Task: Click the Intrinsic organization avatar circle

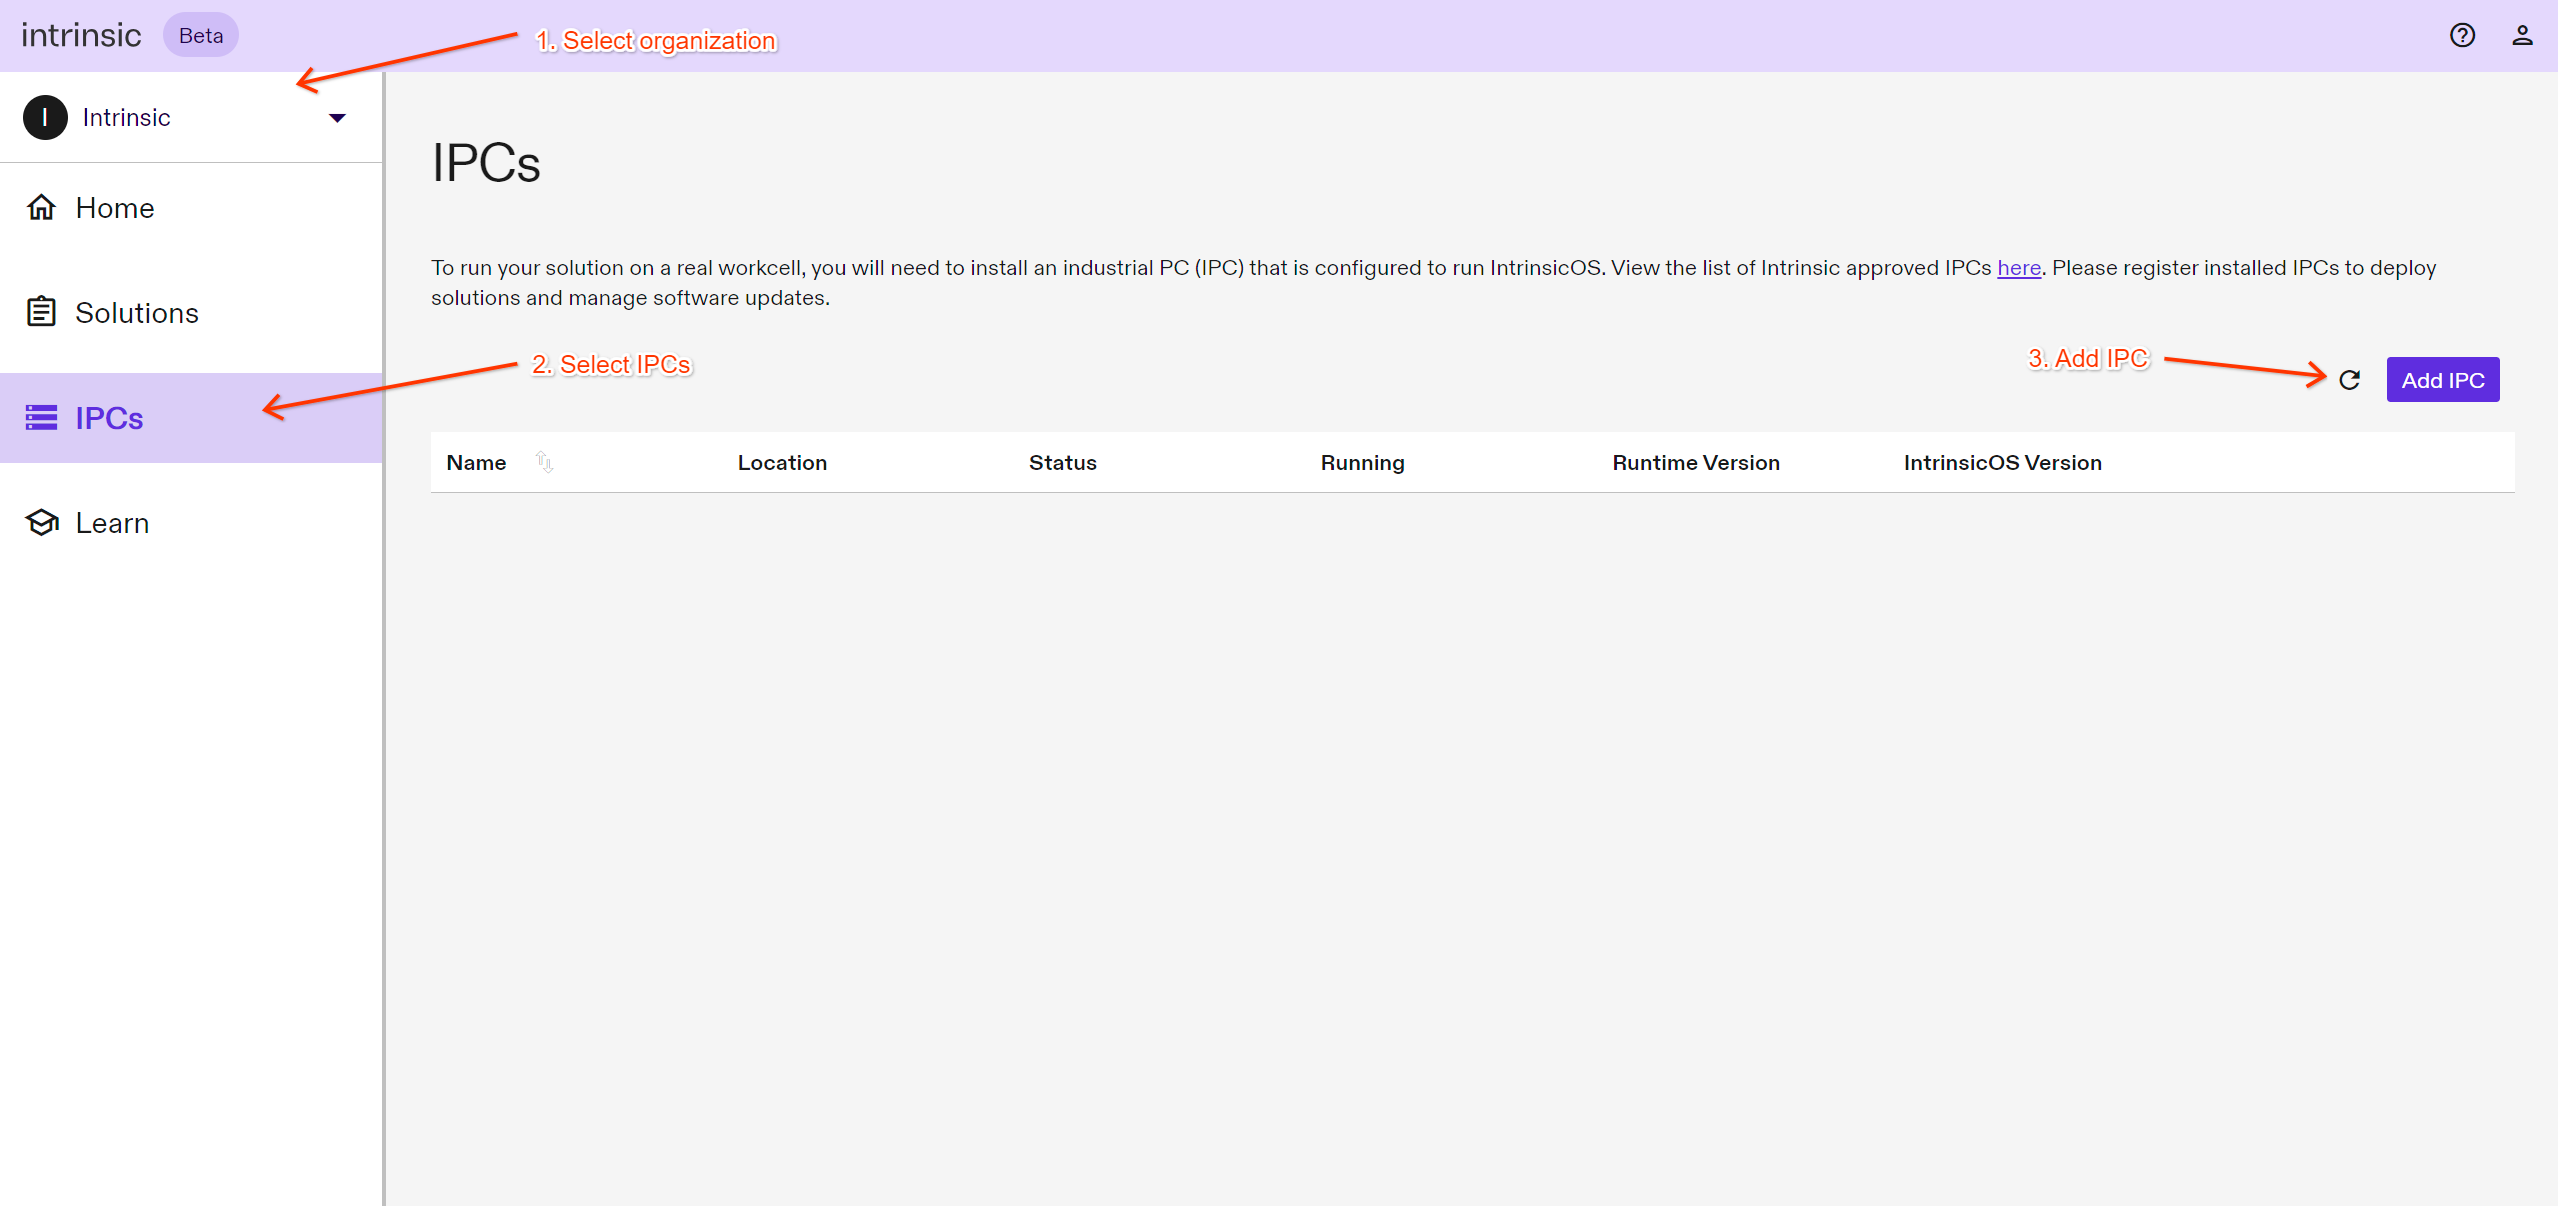Action: pyautogui.click(x=45, y=117)
